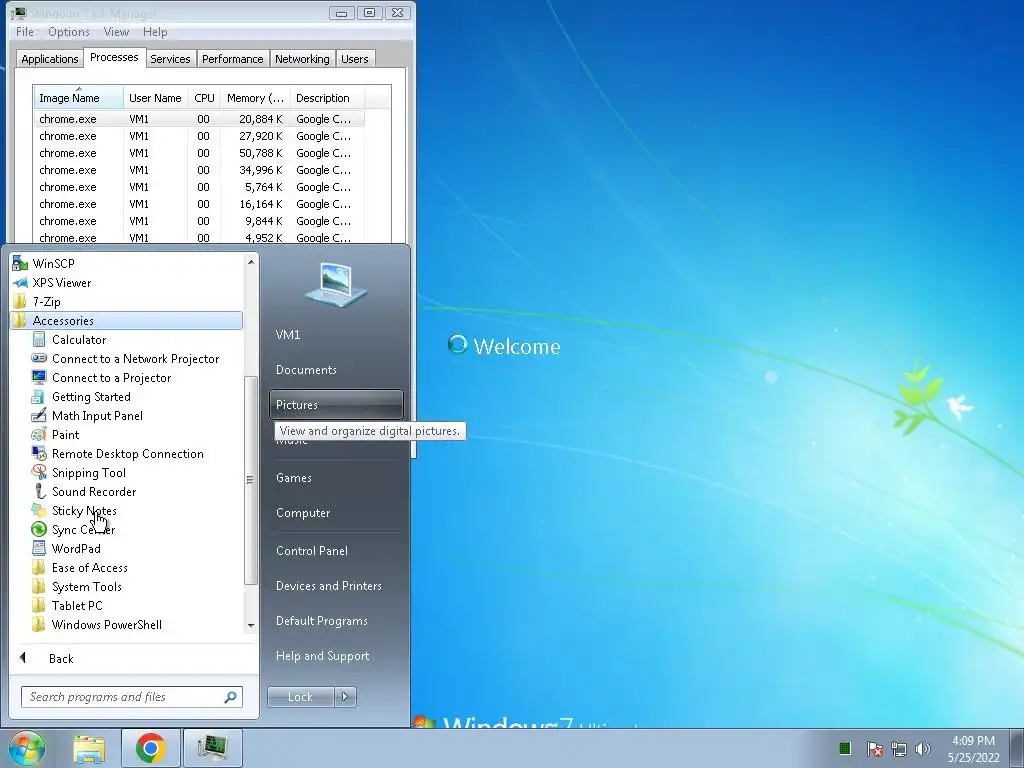Click Task Manager taskbar button
1024x768 pixels.
coord(213,748)
